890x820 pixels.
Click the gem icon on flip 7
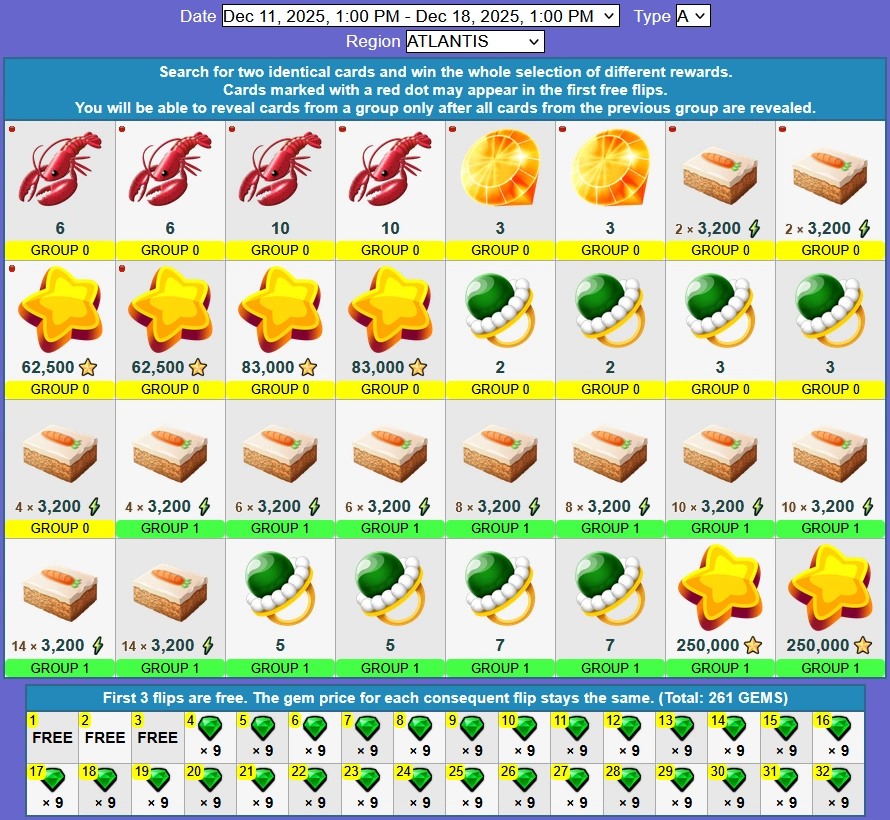point(367,728)
